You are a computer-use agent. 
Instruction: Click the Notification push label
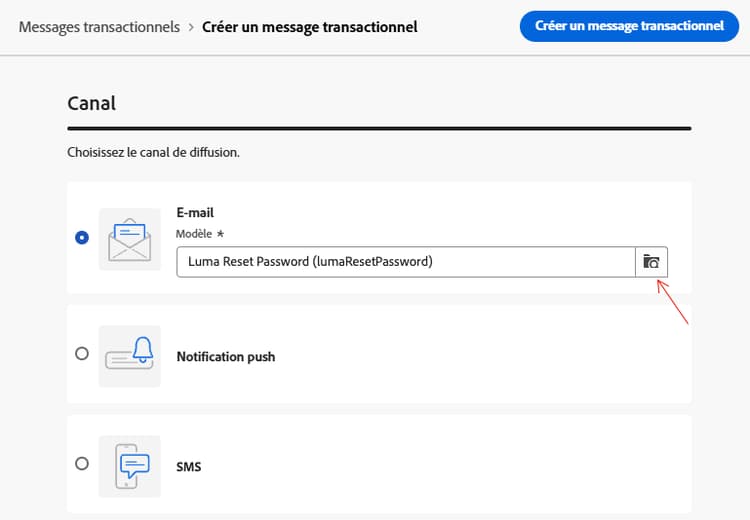pyautogui.click(x=226, y=357)
